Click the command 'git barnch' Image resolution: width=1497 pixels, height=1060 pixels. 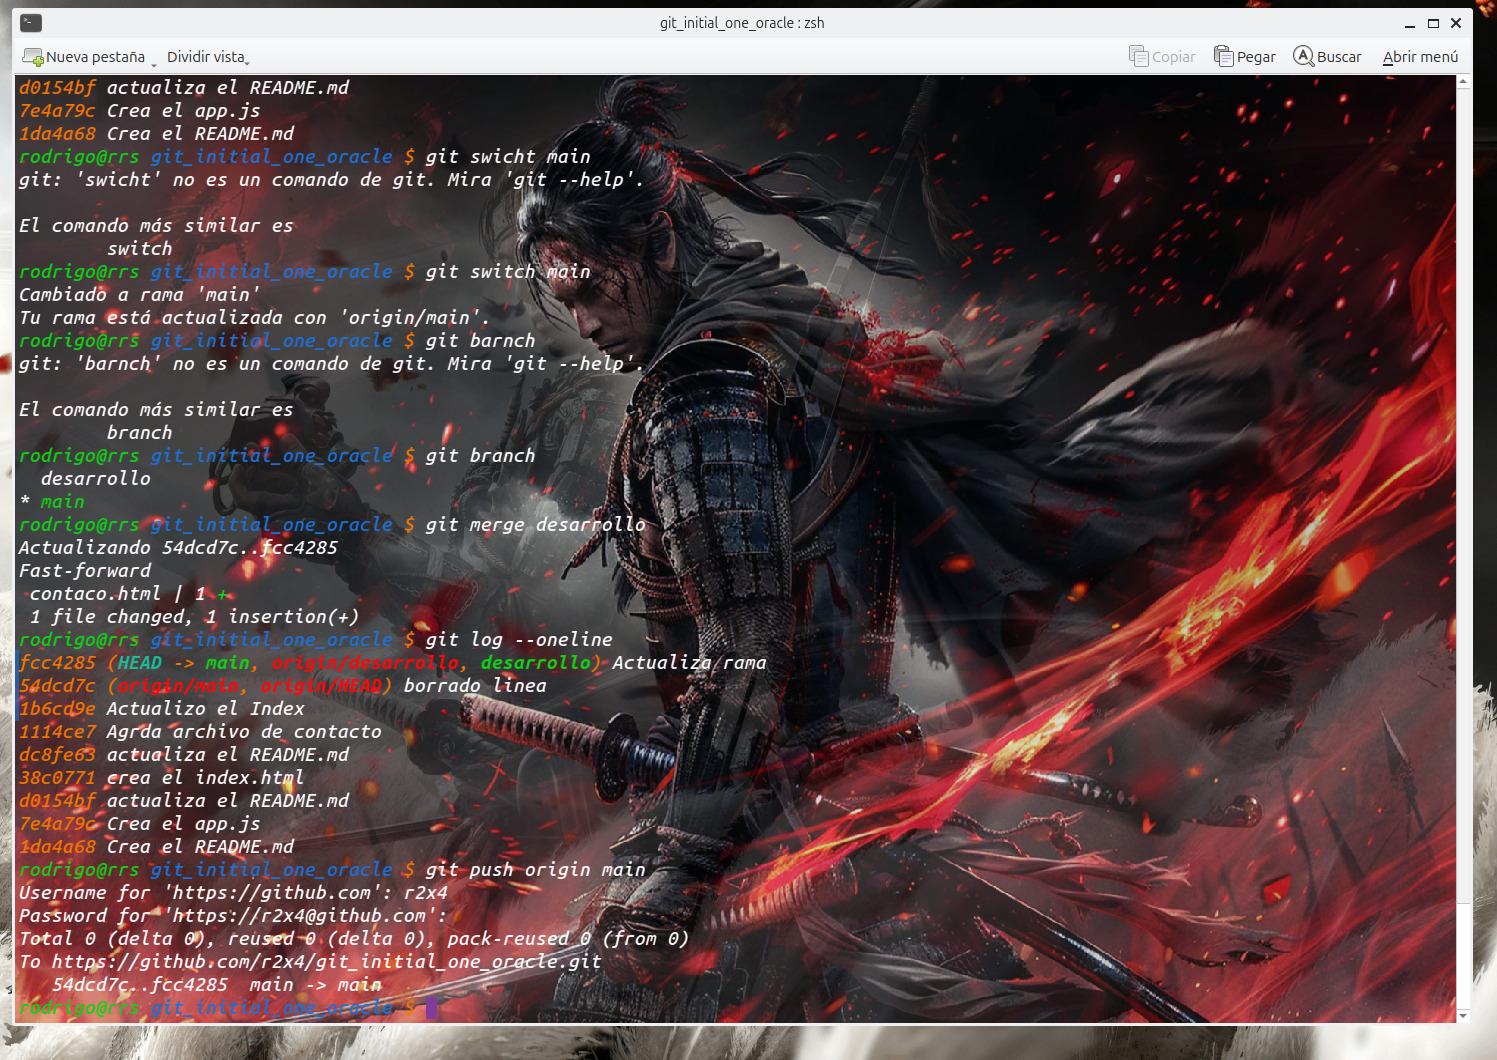[480, 341]
